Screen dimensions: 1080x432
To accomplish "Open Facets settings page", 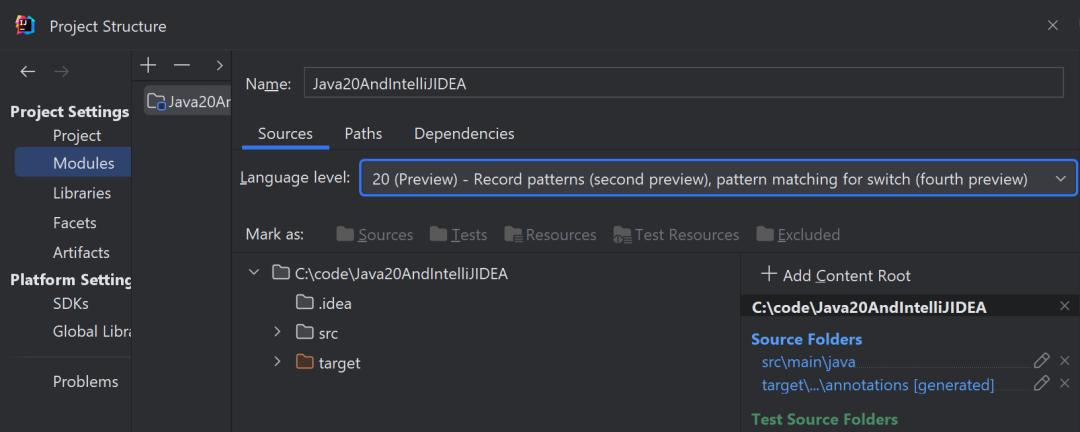I will pos(74,223).
